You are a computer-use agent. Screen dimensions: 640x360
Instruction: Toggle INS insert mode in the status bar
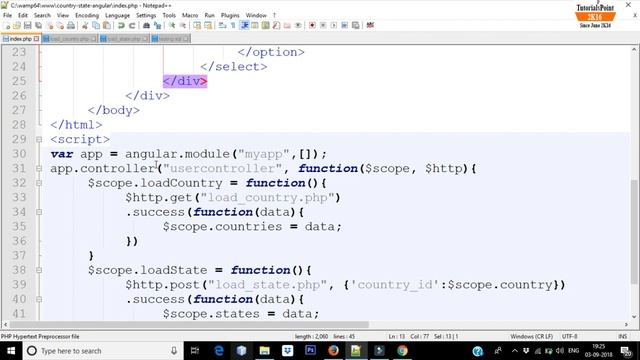pos(622,336)
